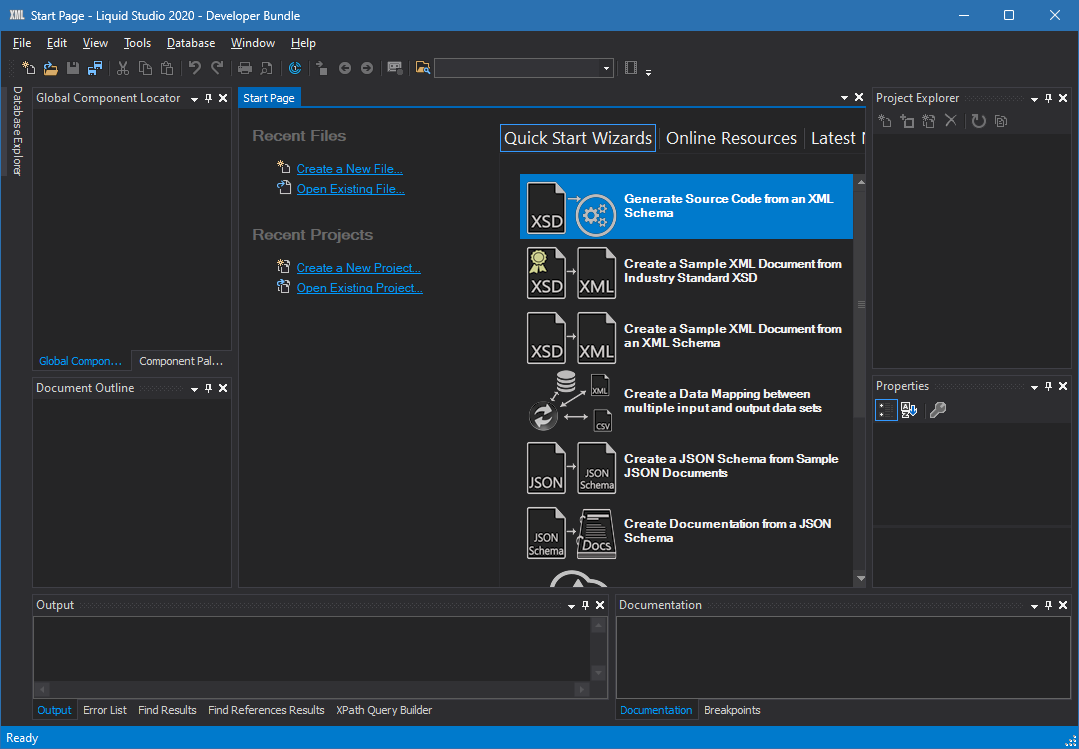Toggle pin on Properties panel
Image resolution: width=1079 pixels, height=749 pixels.
1049,386
